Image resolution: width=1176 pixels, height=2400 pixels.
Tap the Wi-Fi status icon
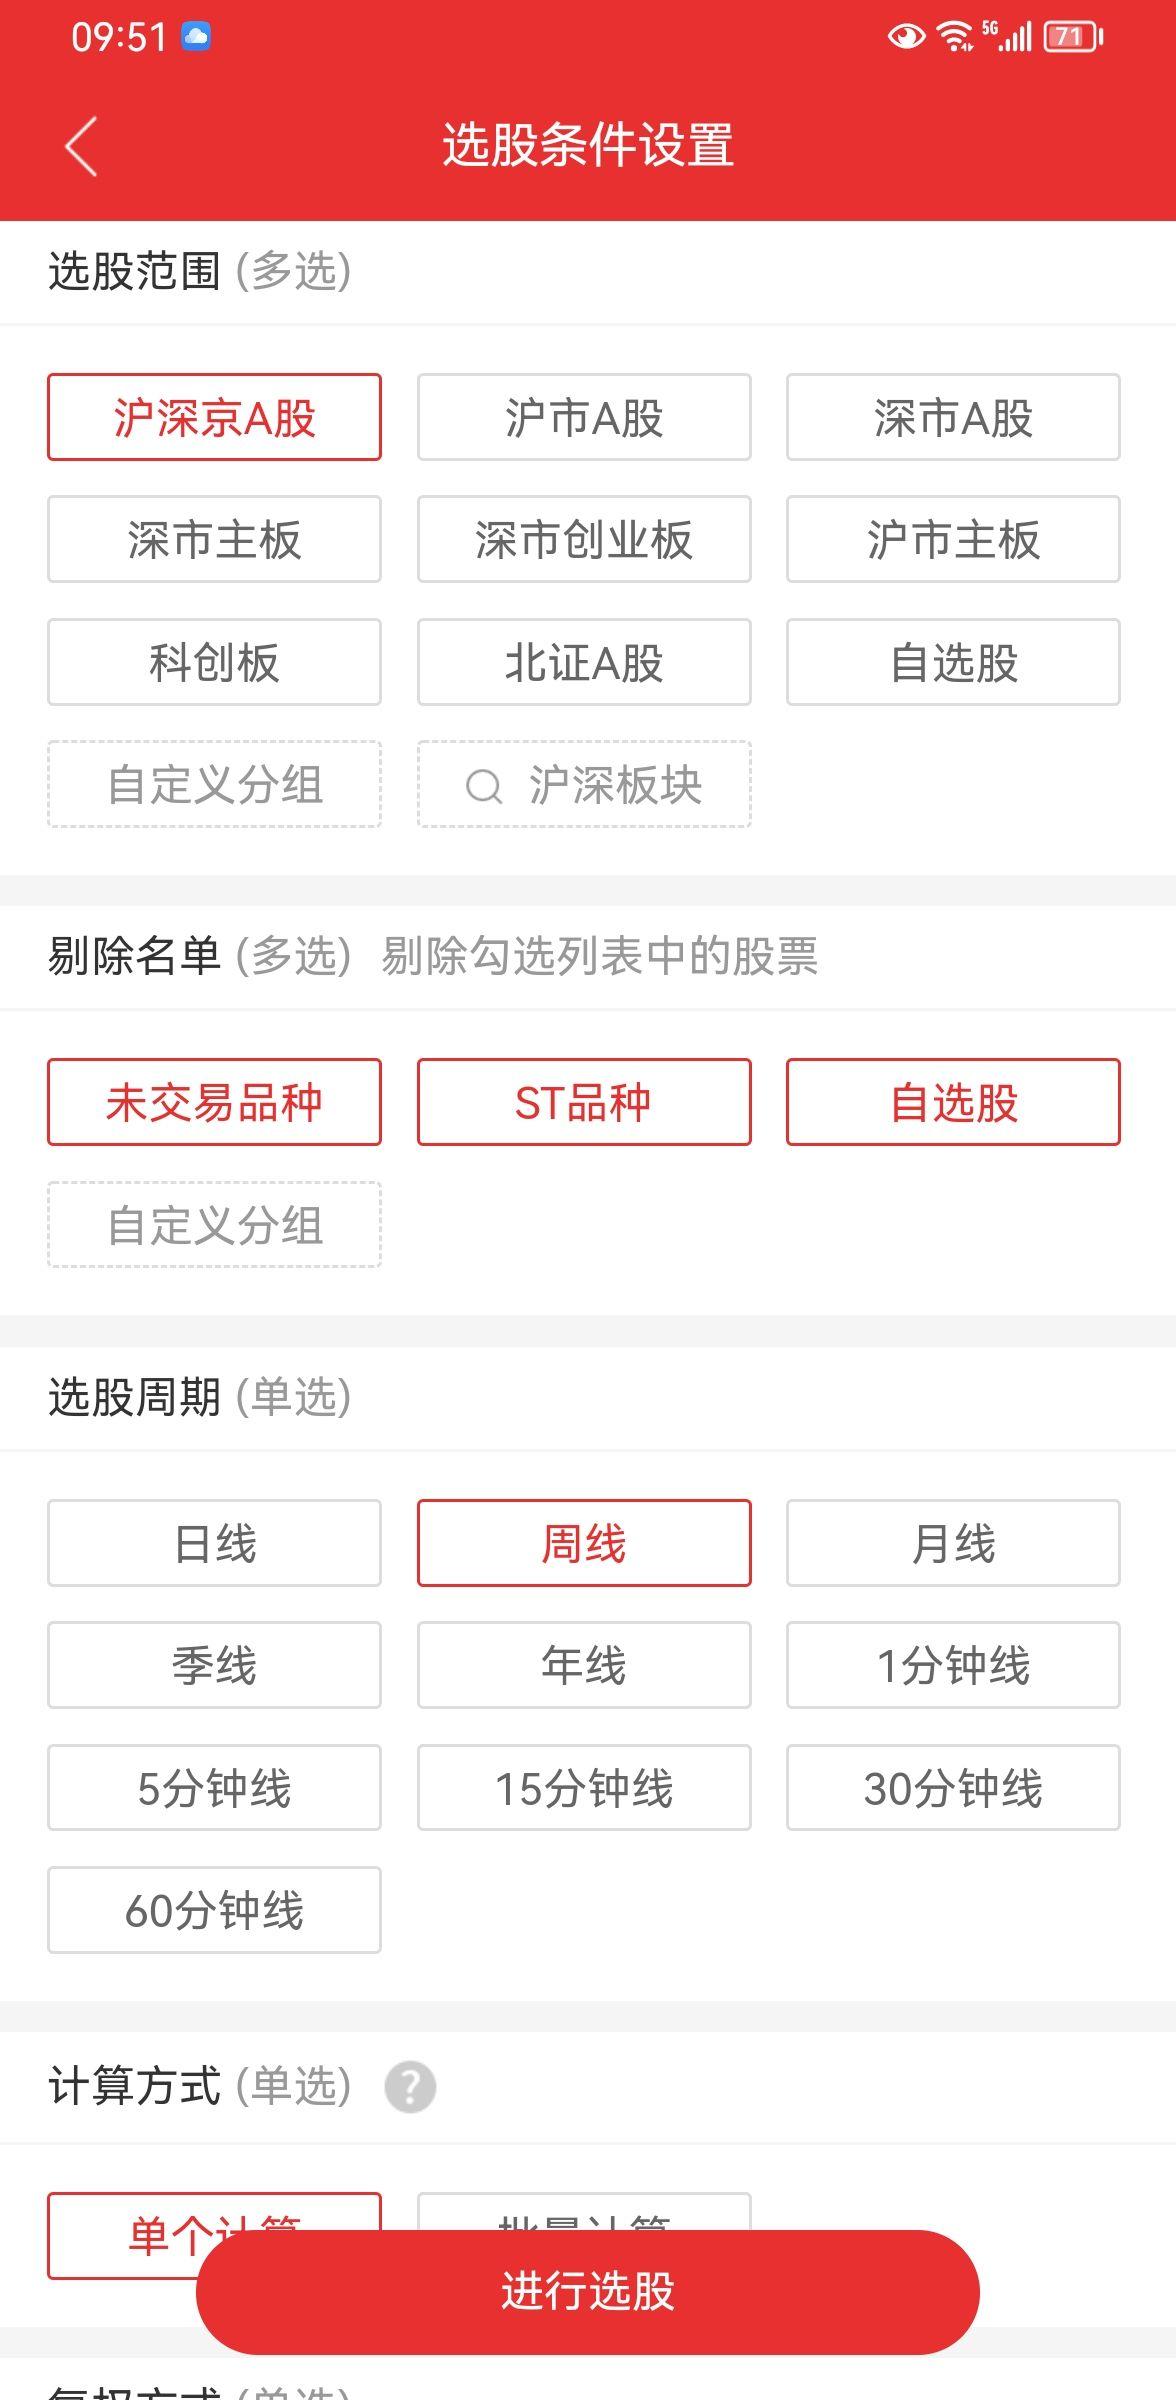point(955,37)
